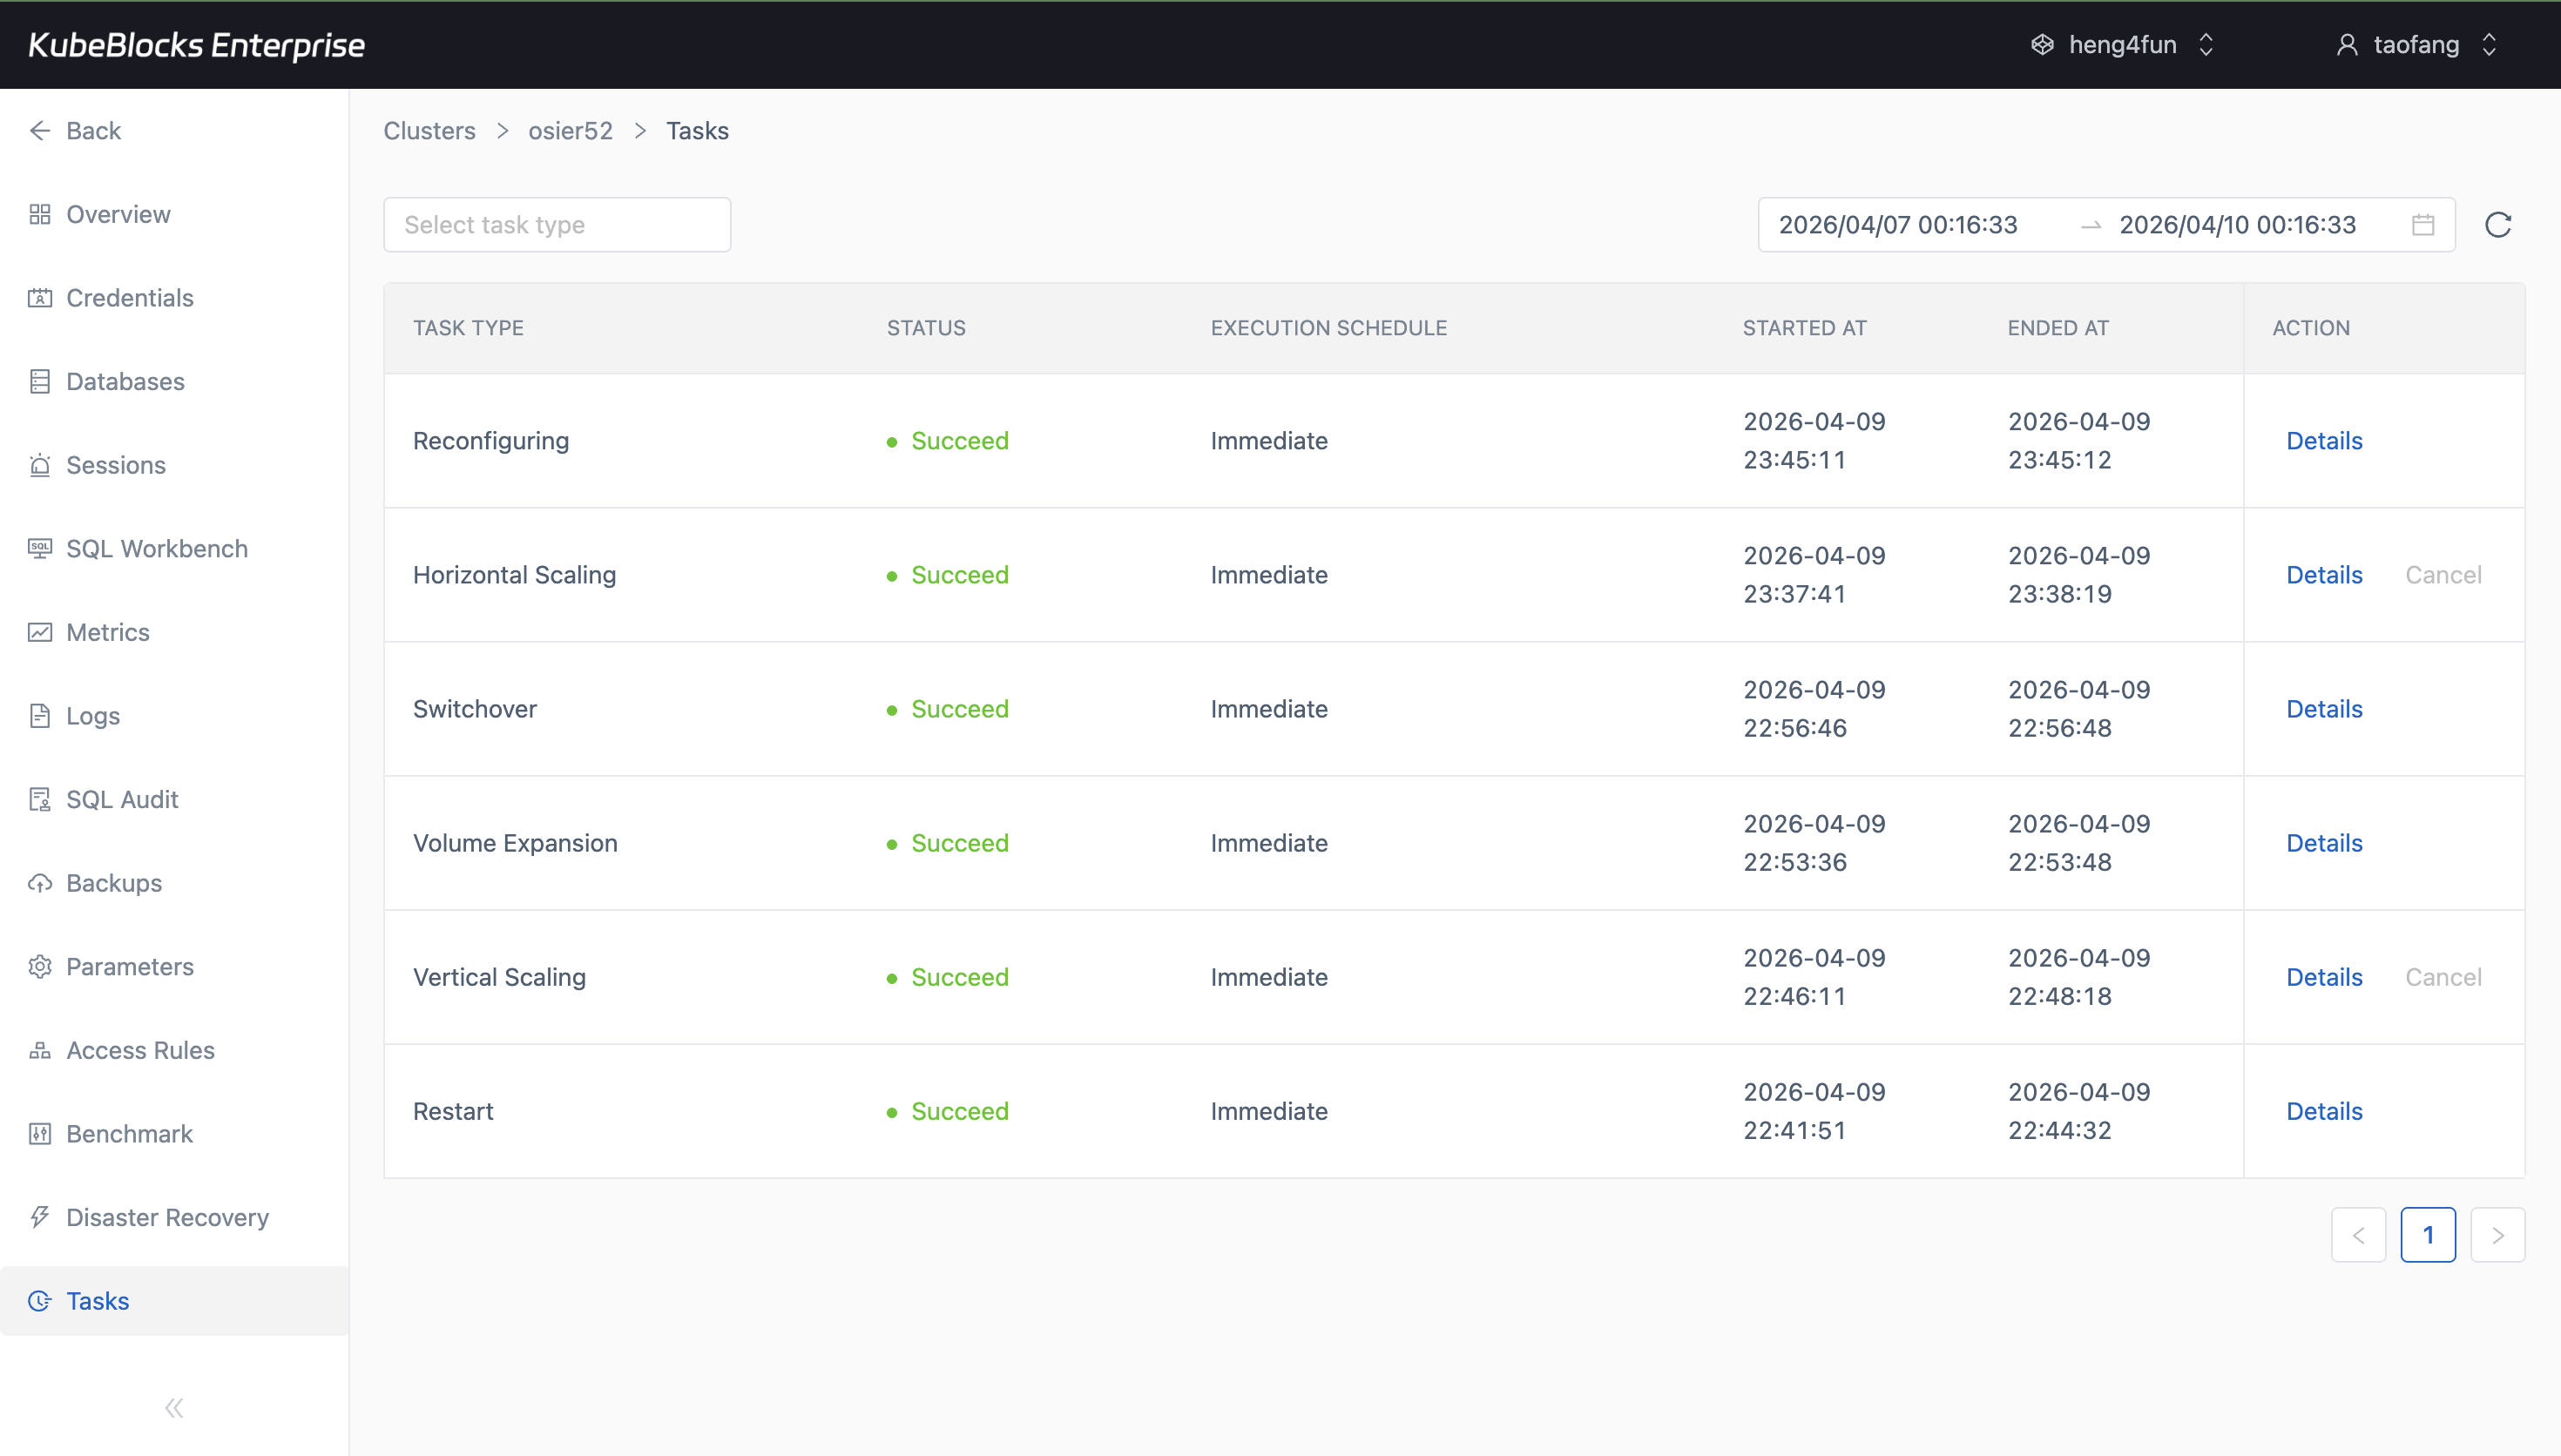The image size is (2561, 1456).
Task: View the Metrics panel
Action: [x=107, y=632]
